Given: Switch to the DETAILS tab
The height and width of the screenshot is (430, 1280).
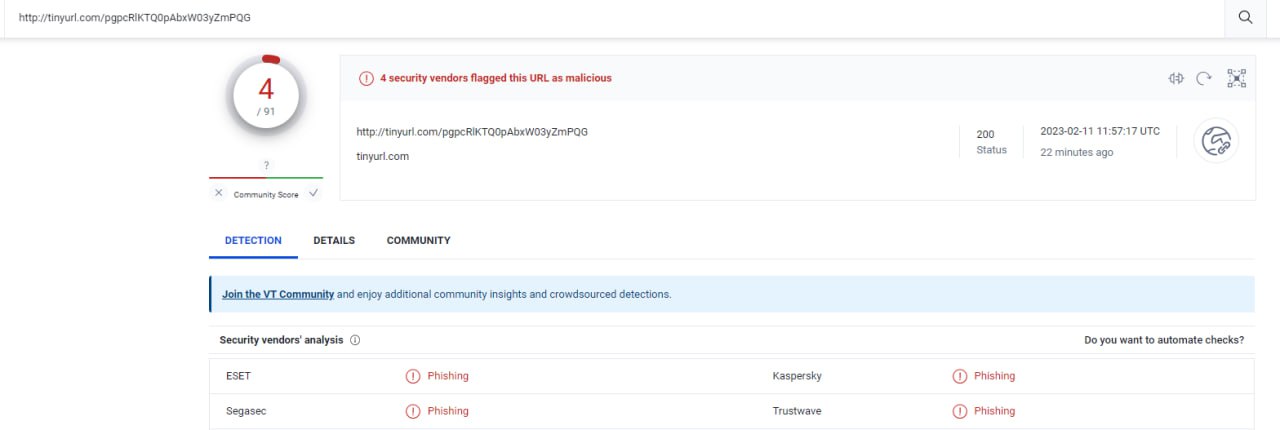Looking at the screenshot, I should [334, 241].
